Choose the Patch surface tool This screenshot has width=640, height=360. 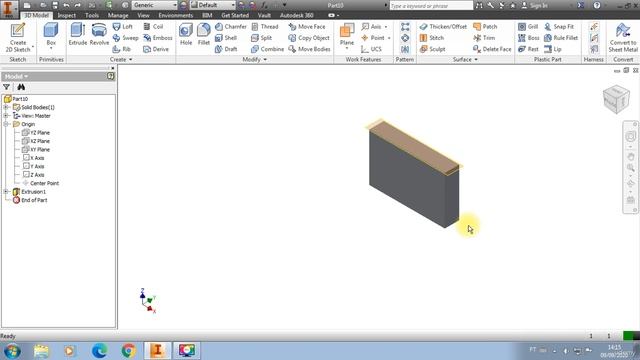point(485,27)
